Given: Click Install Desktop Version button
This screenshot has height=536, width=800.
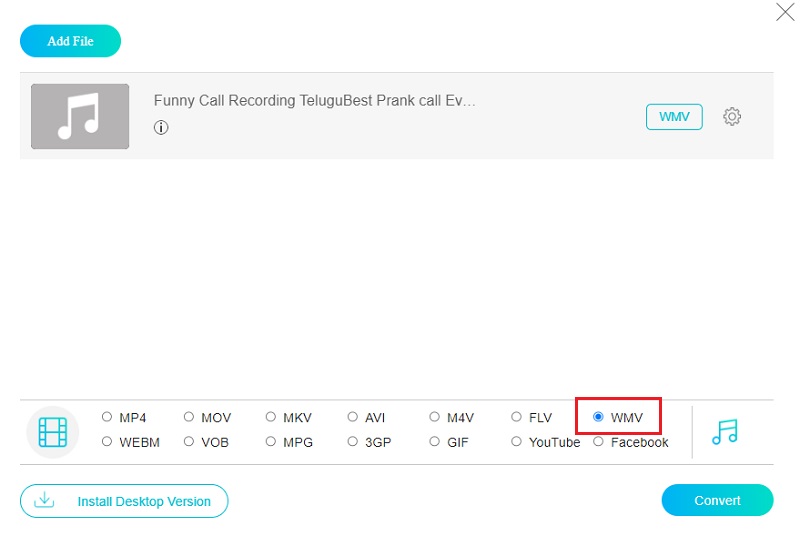Looking at the screenshot, I should 124,501.
